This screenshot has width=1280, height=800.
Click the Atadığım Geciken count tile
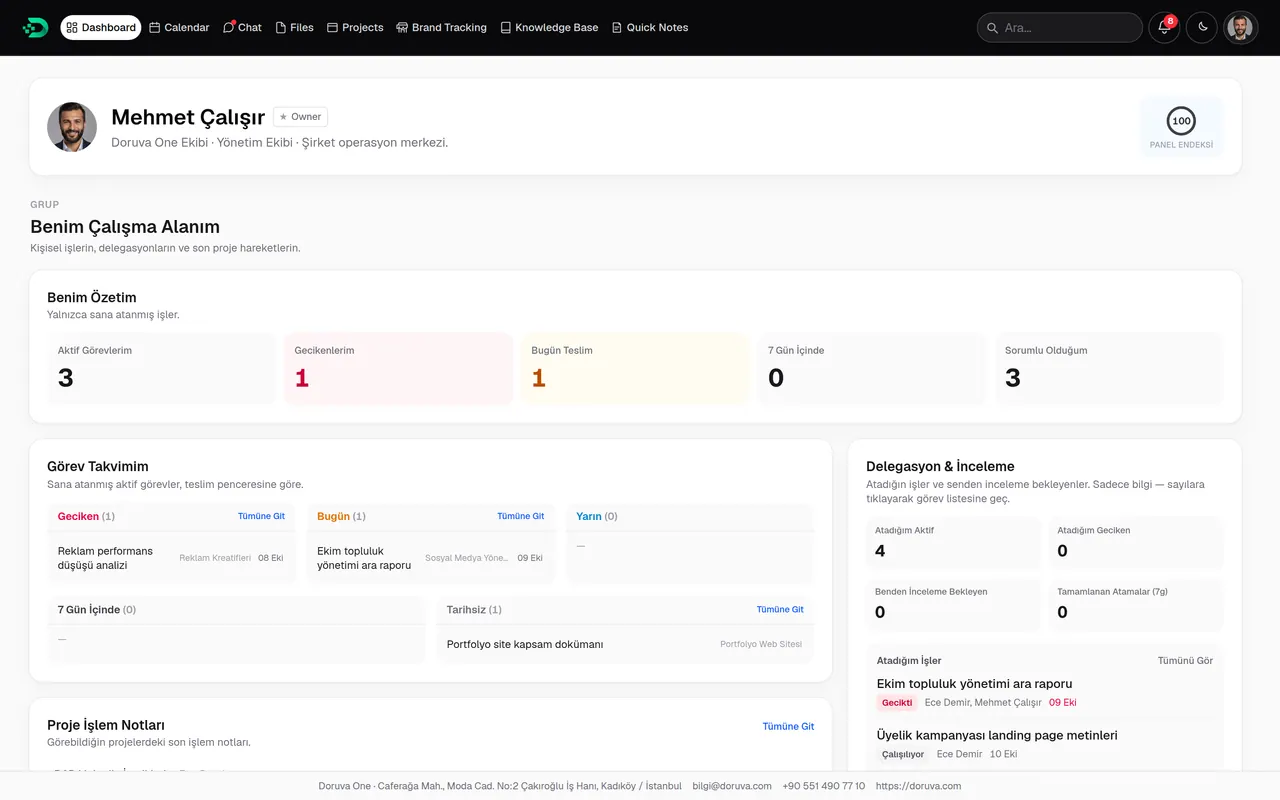click(1136, 542)
